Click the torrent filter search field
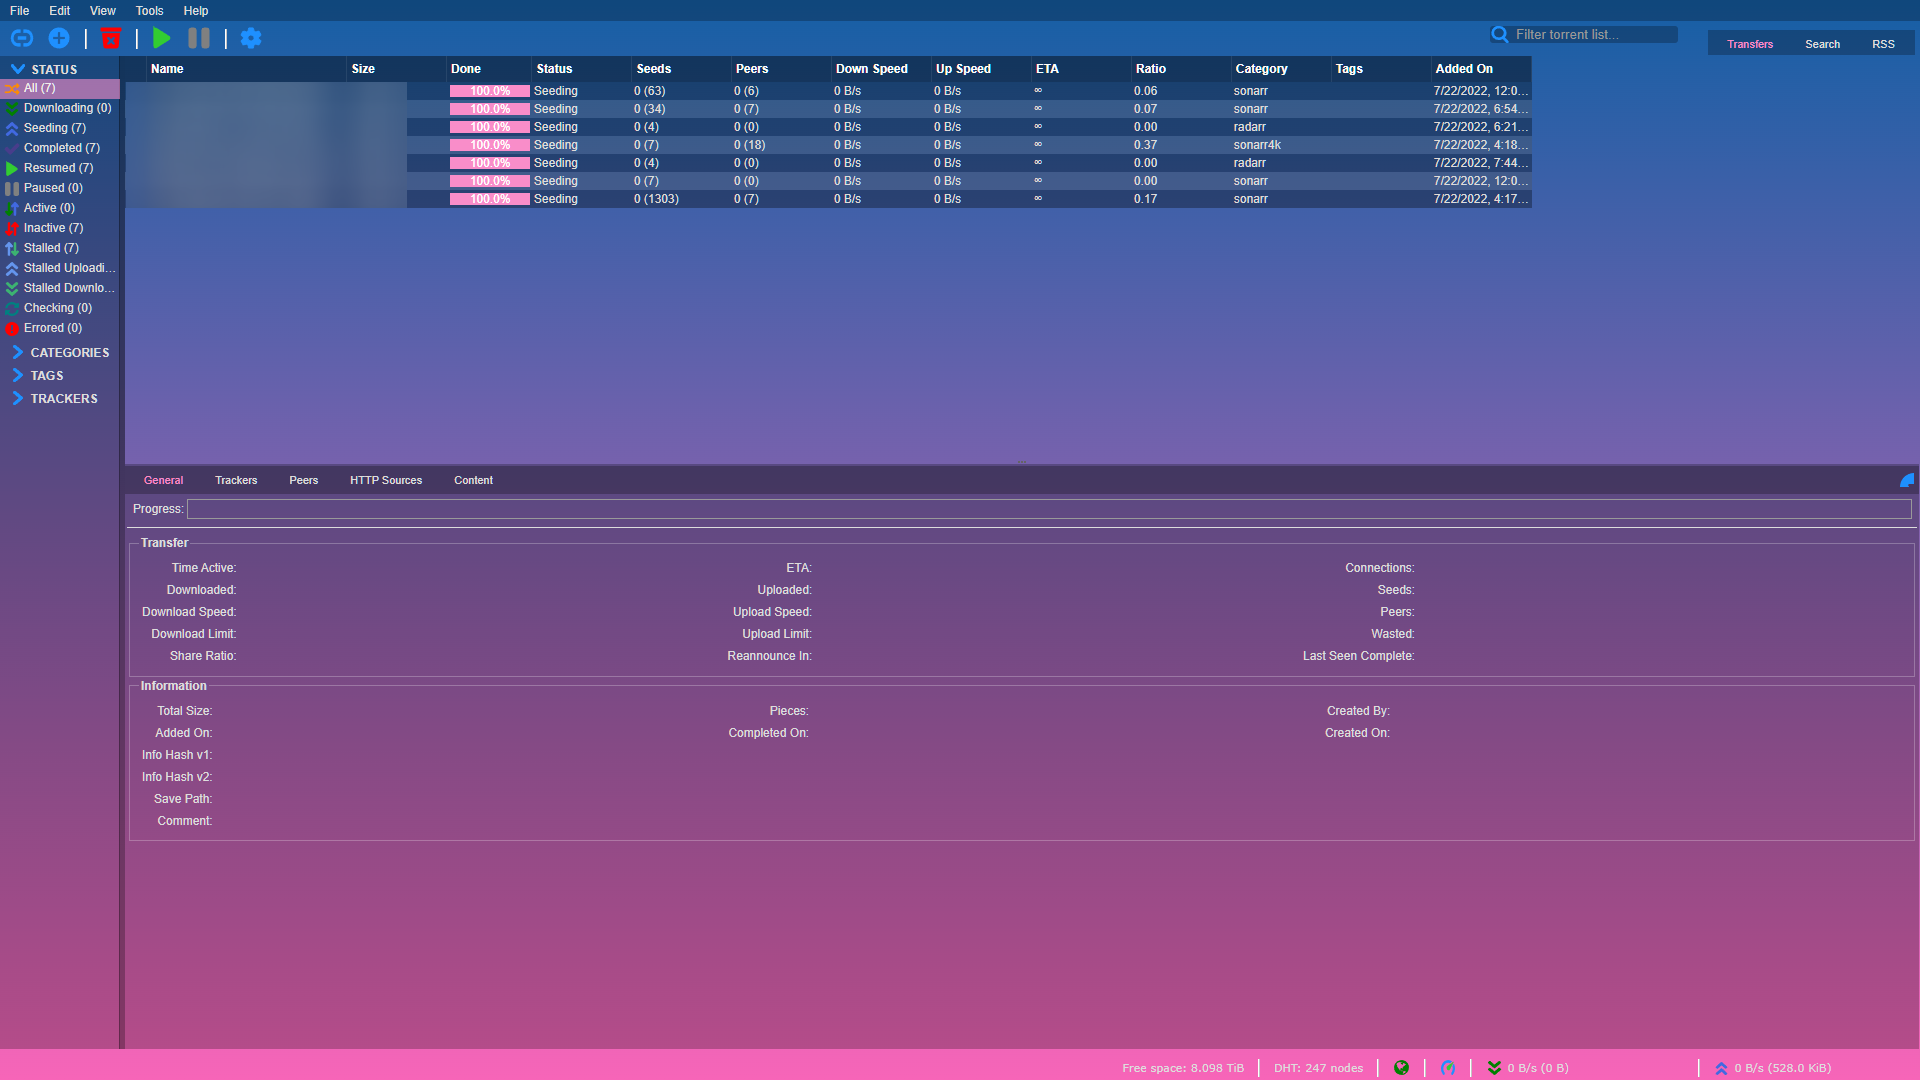 click(x=1590, y=33)
